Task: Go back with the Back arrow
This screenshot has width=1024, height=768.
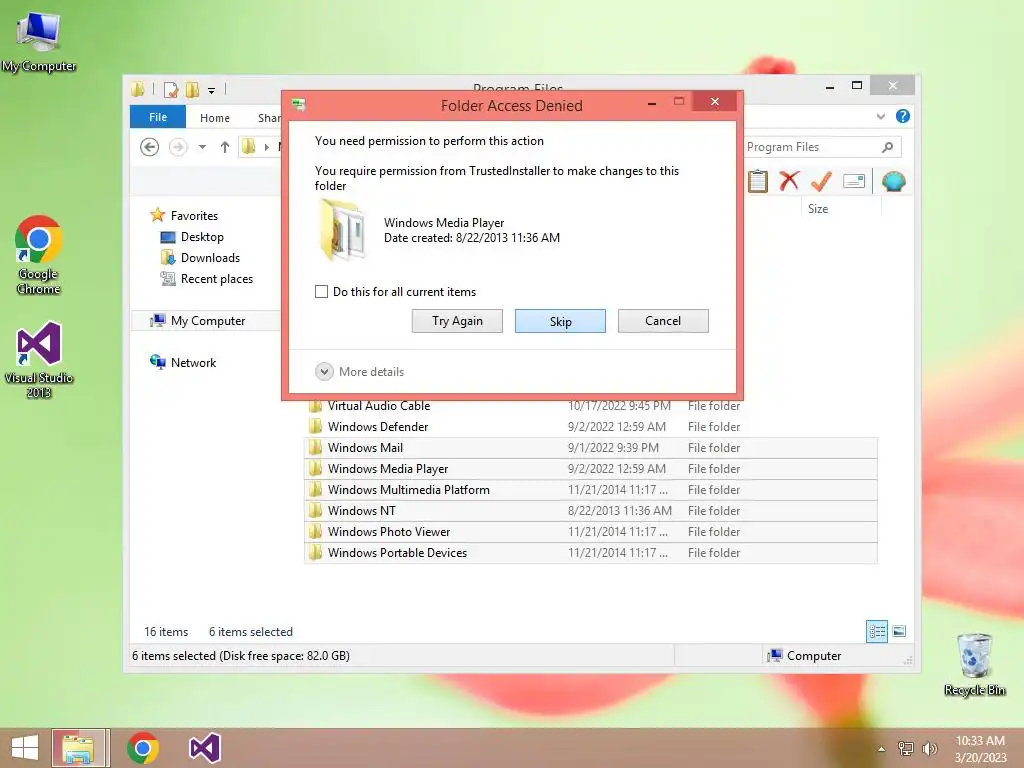Action: point(150,147)
